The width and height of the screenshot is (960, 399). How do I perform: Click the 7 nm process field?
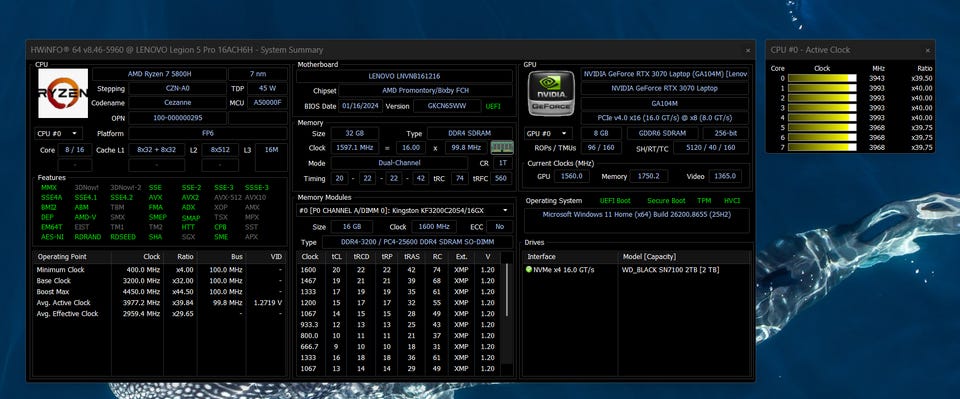tap(258, 74)
